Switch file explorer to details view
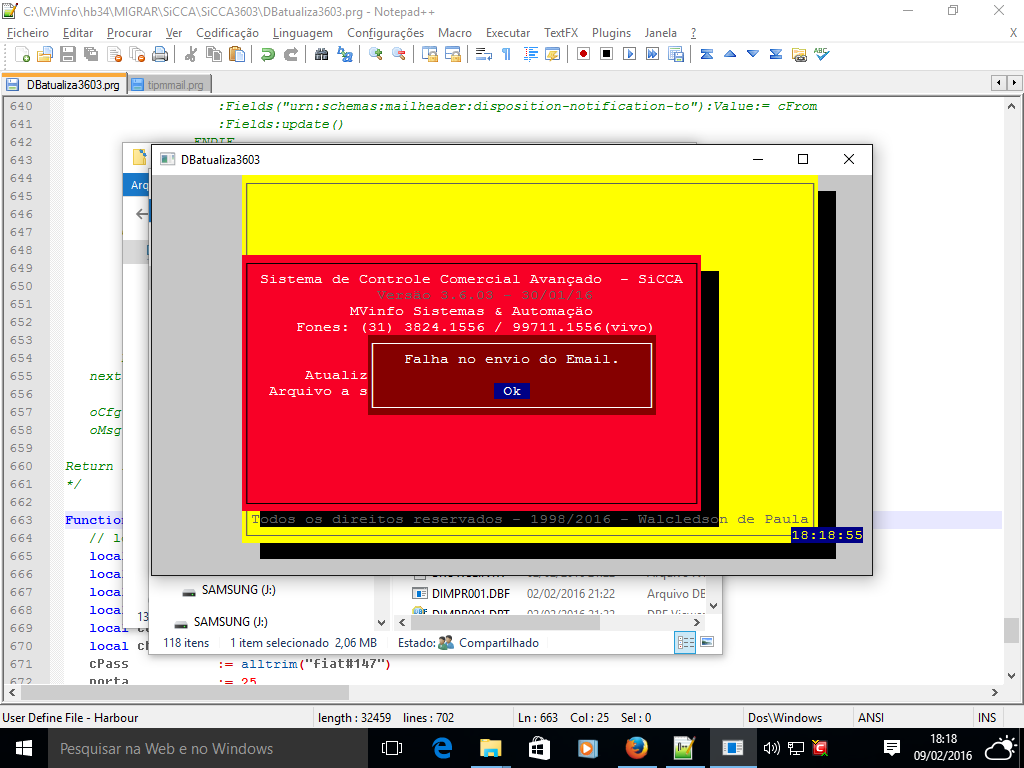Viewport: 1024px width, 768px height. coord(686,643)
